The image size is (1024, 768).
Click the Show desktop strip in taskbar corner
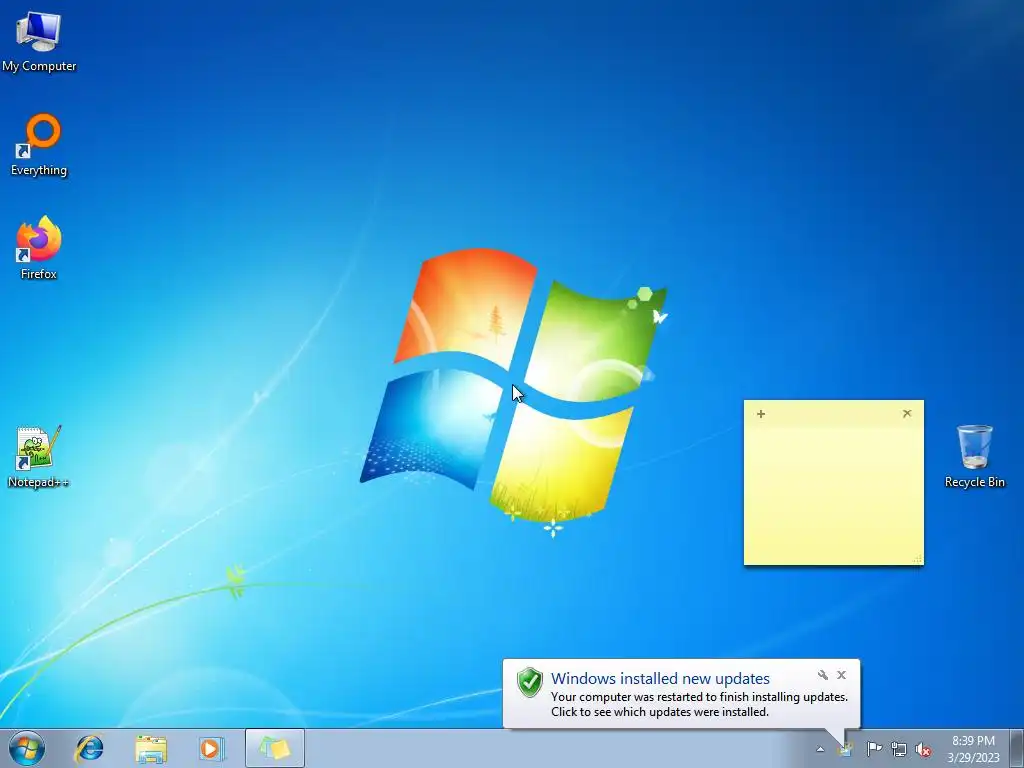pyautogui.click(x=1017, y=748)
